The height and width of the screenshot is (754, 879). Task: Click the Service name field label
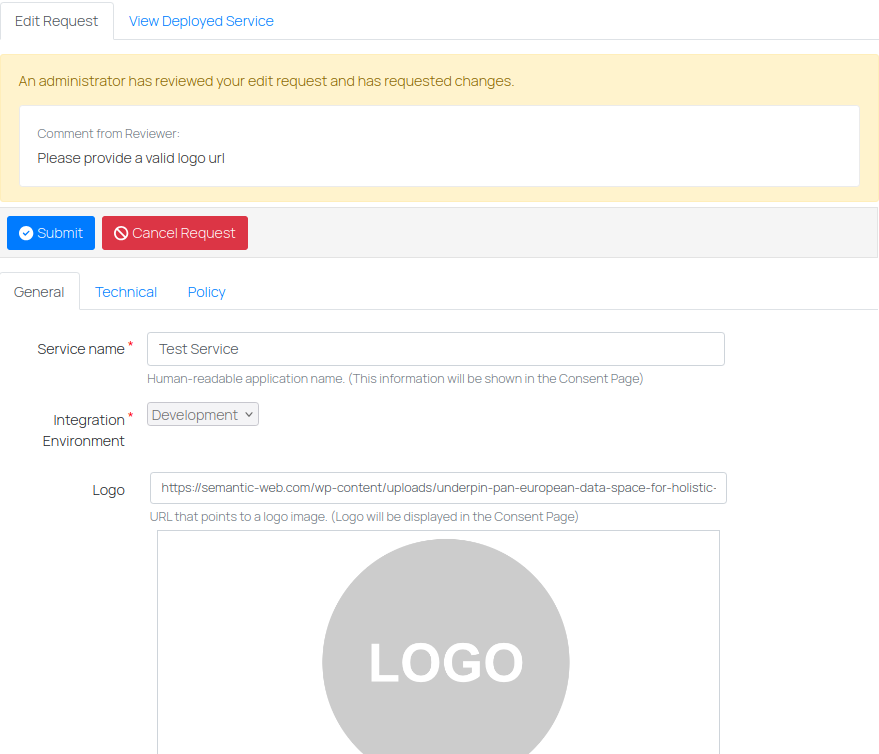(81, 349)
